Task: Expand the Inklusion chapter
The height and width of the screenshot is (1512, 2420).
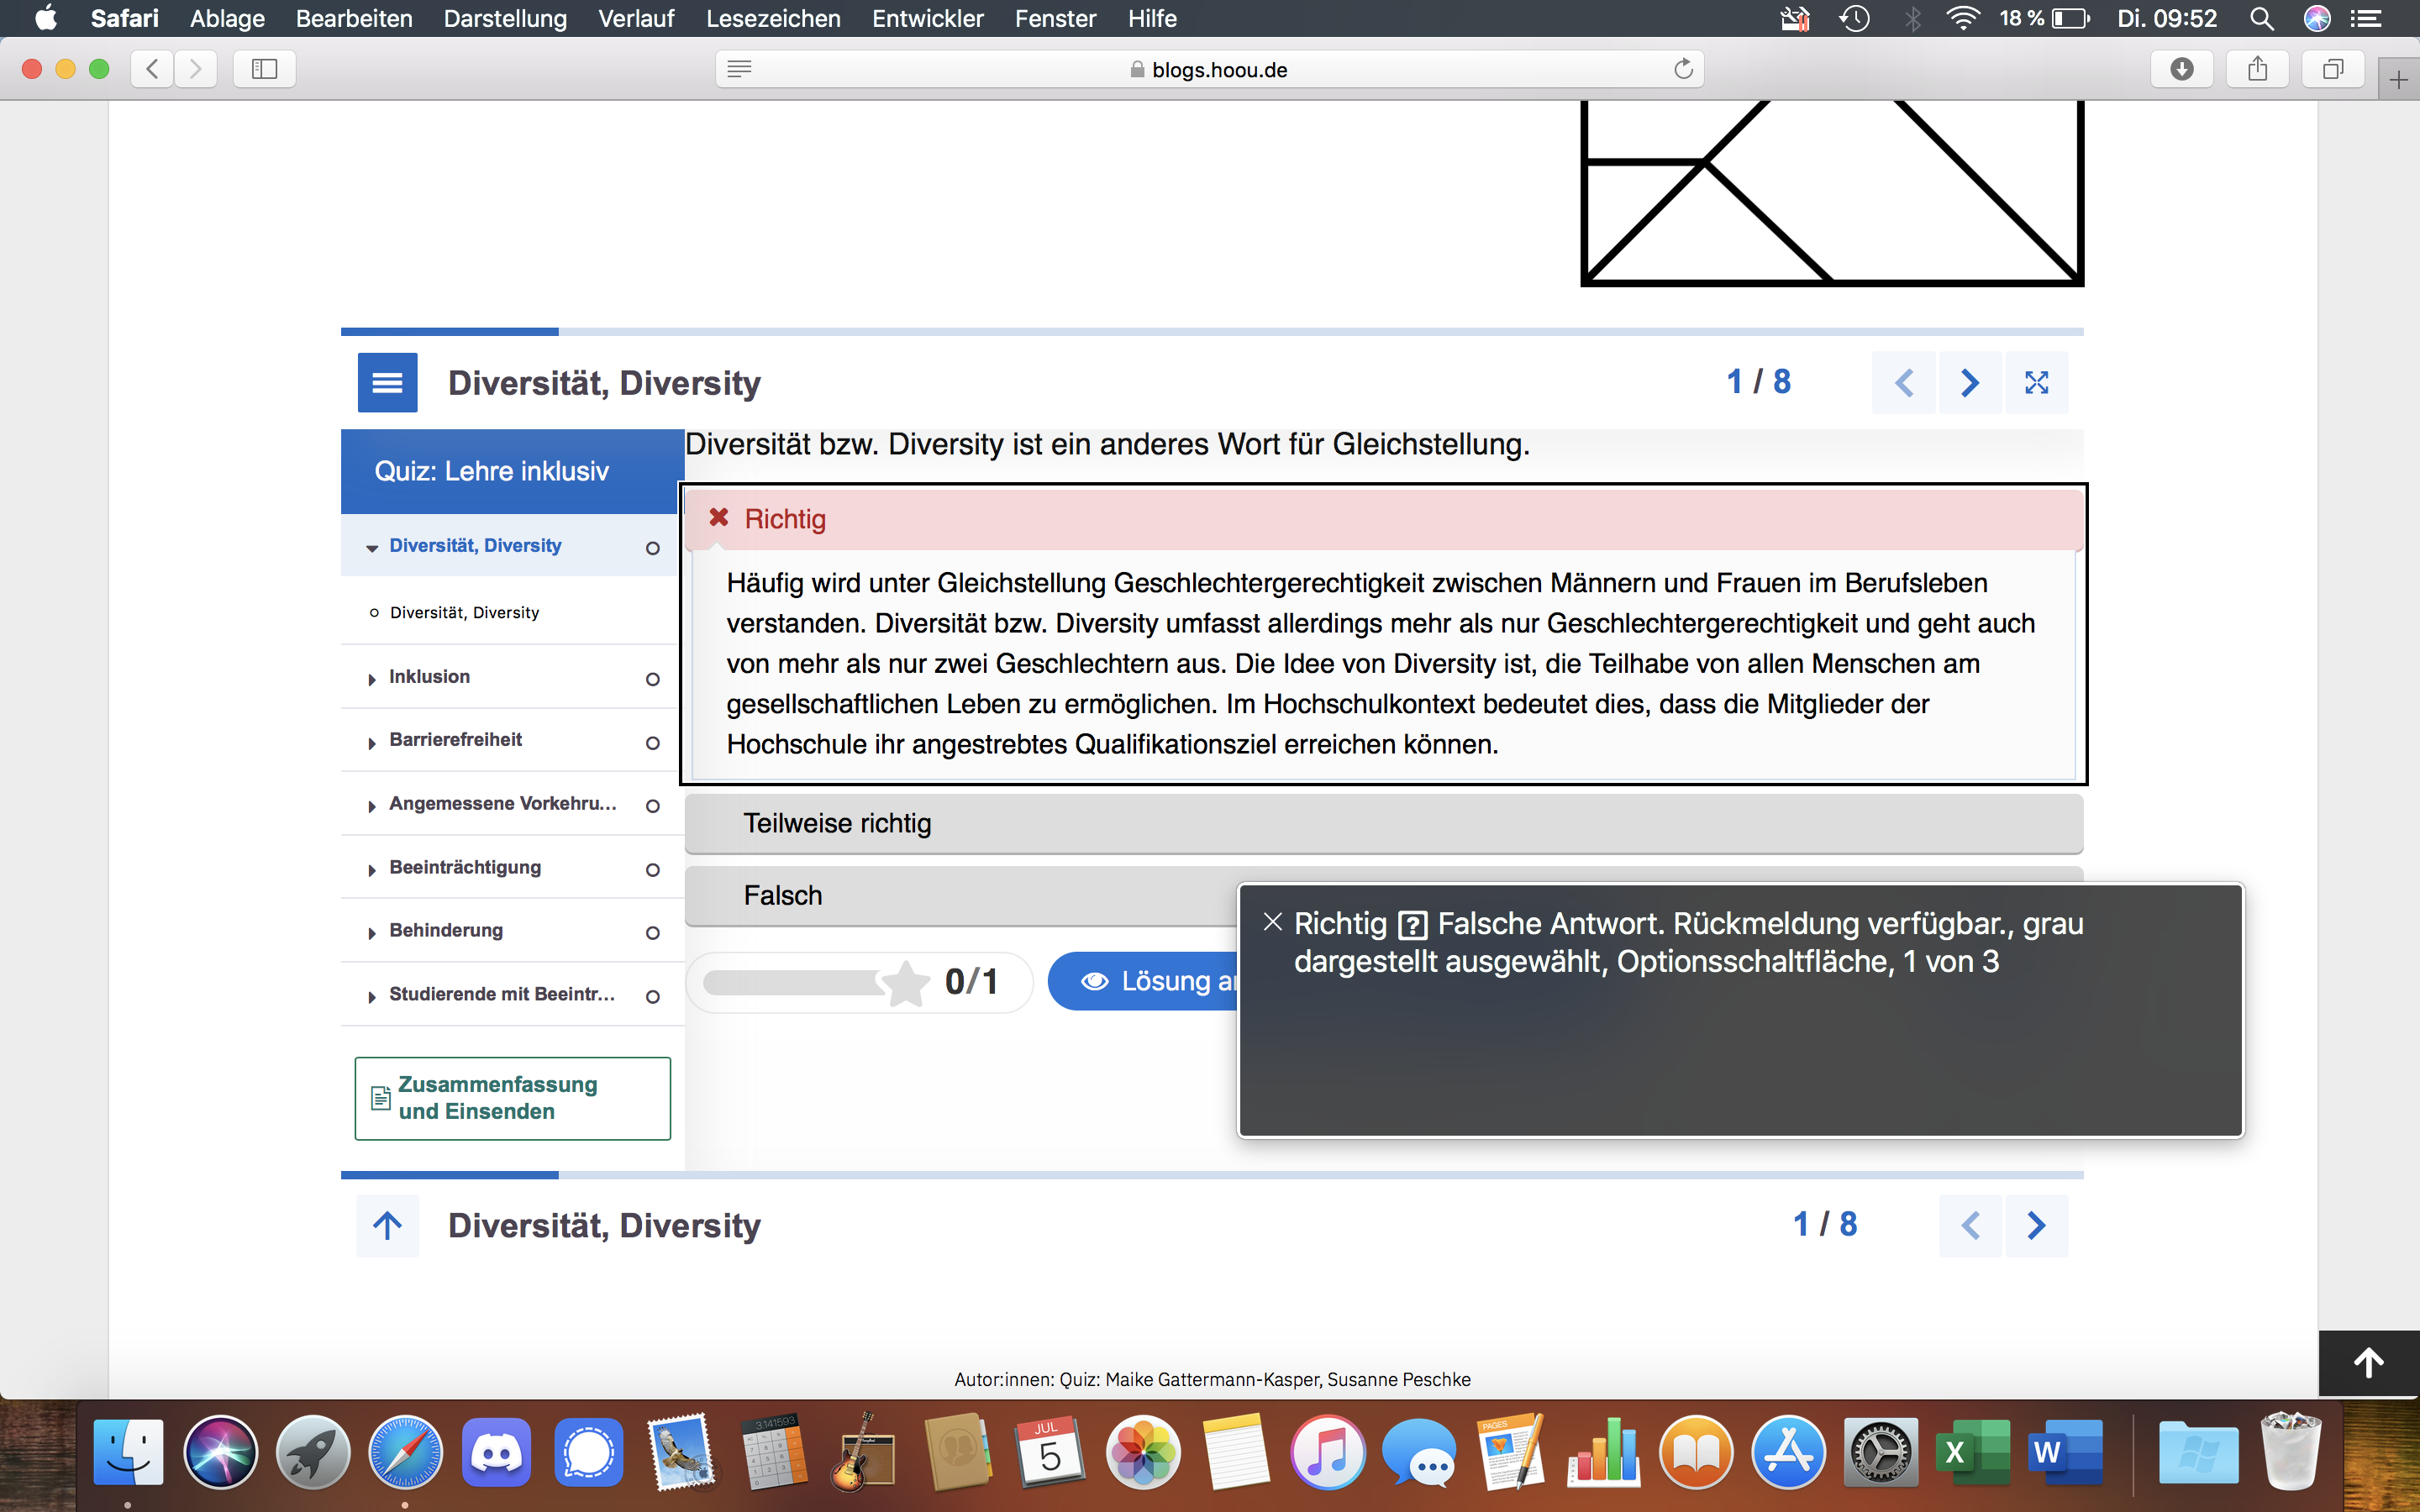Action: point(512,677)
